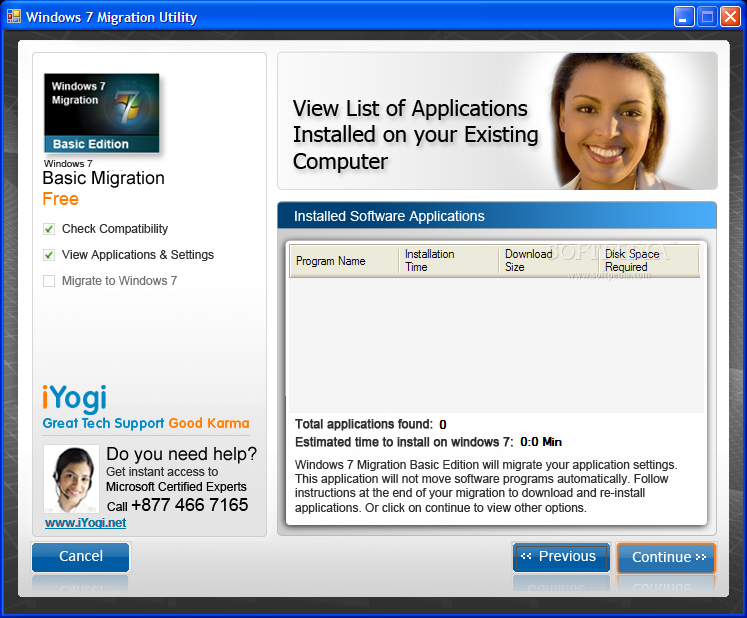
Task: Toggle View Applications & Settings checkbox
Action: click(x=49, y=255)
